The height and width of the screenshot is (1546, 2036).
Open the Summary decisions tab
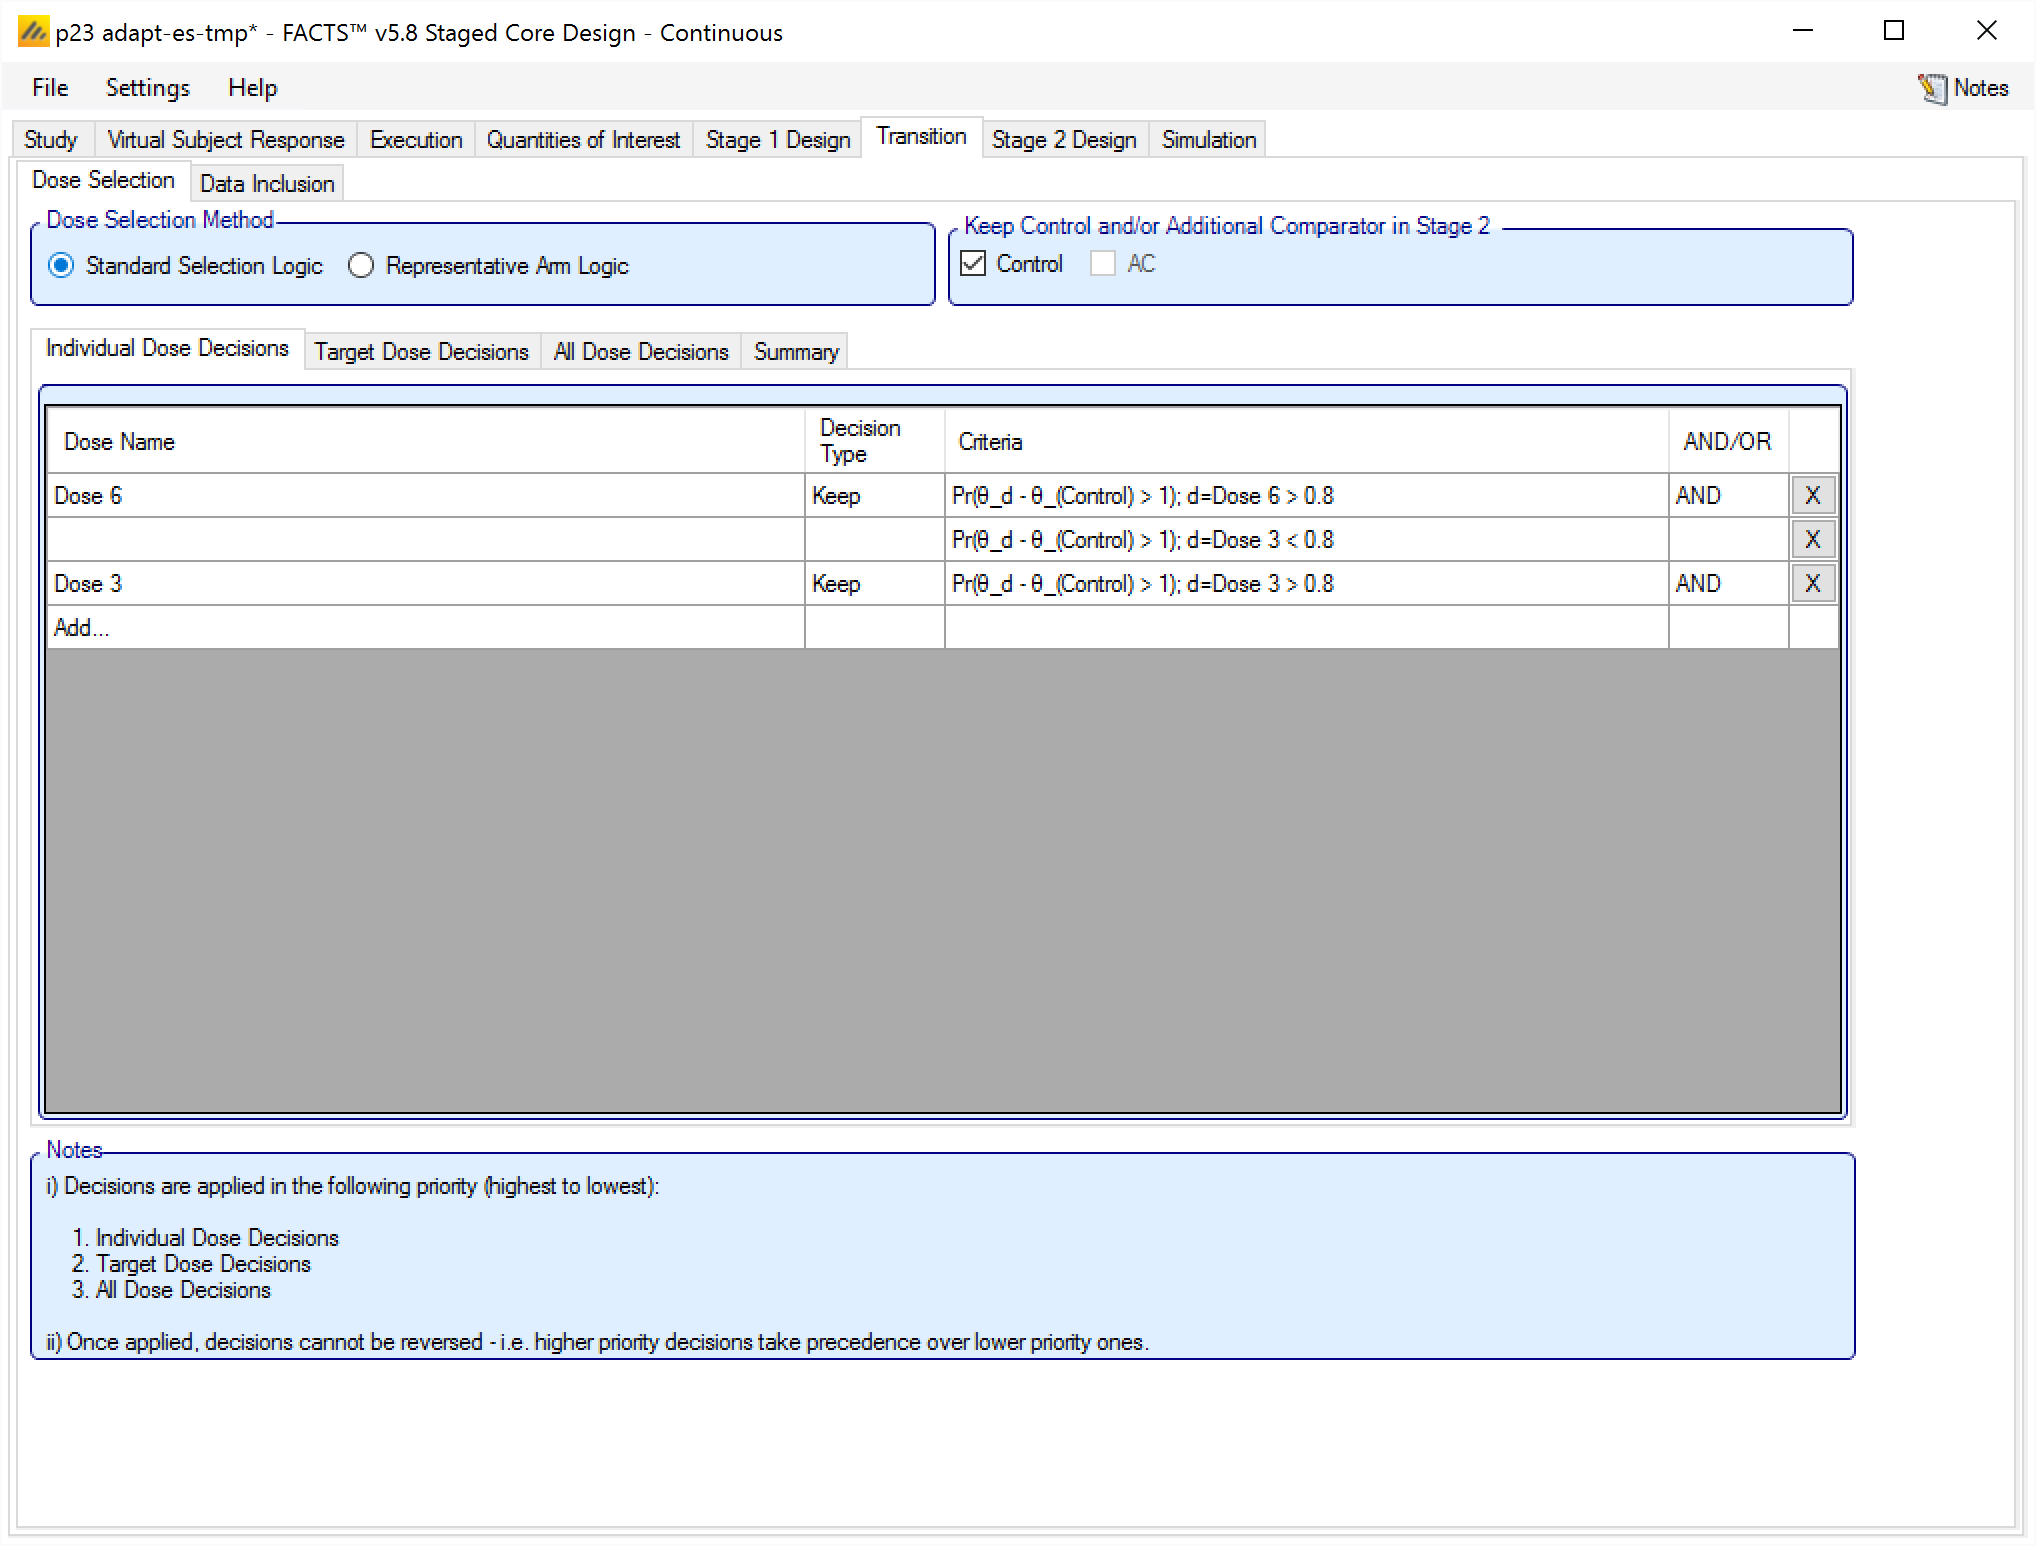tap(795, 351)
